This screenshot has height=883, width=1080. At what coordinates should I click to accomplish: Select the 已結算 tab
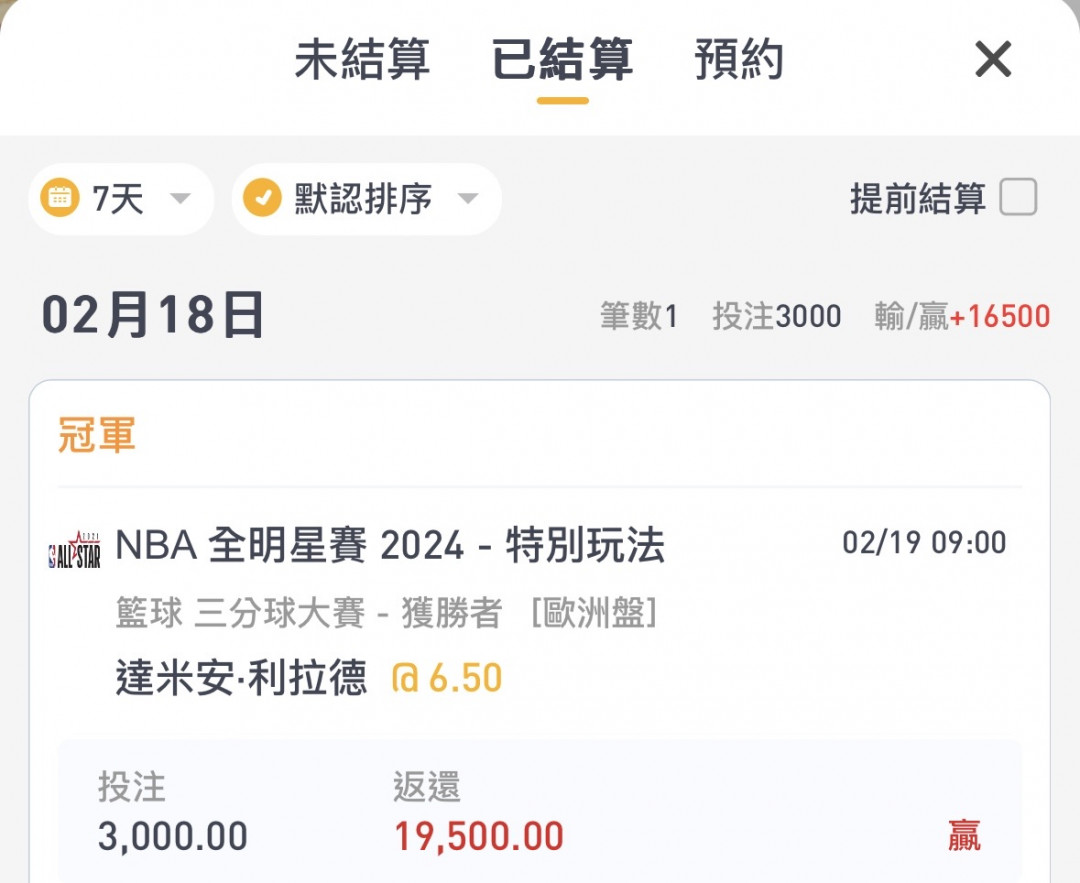pos(562,59)
